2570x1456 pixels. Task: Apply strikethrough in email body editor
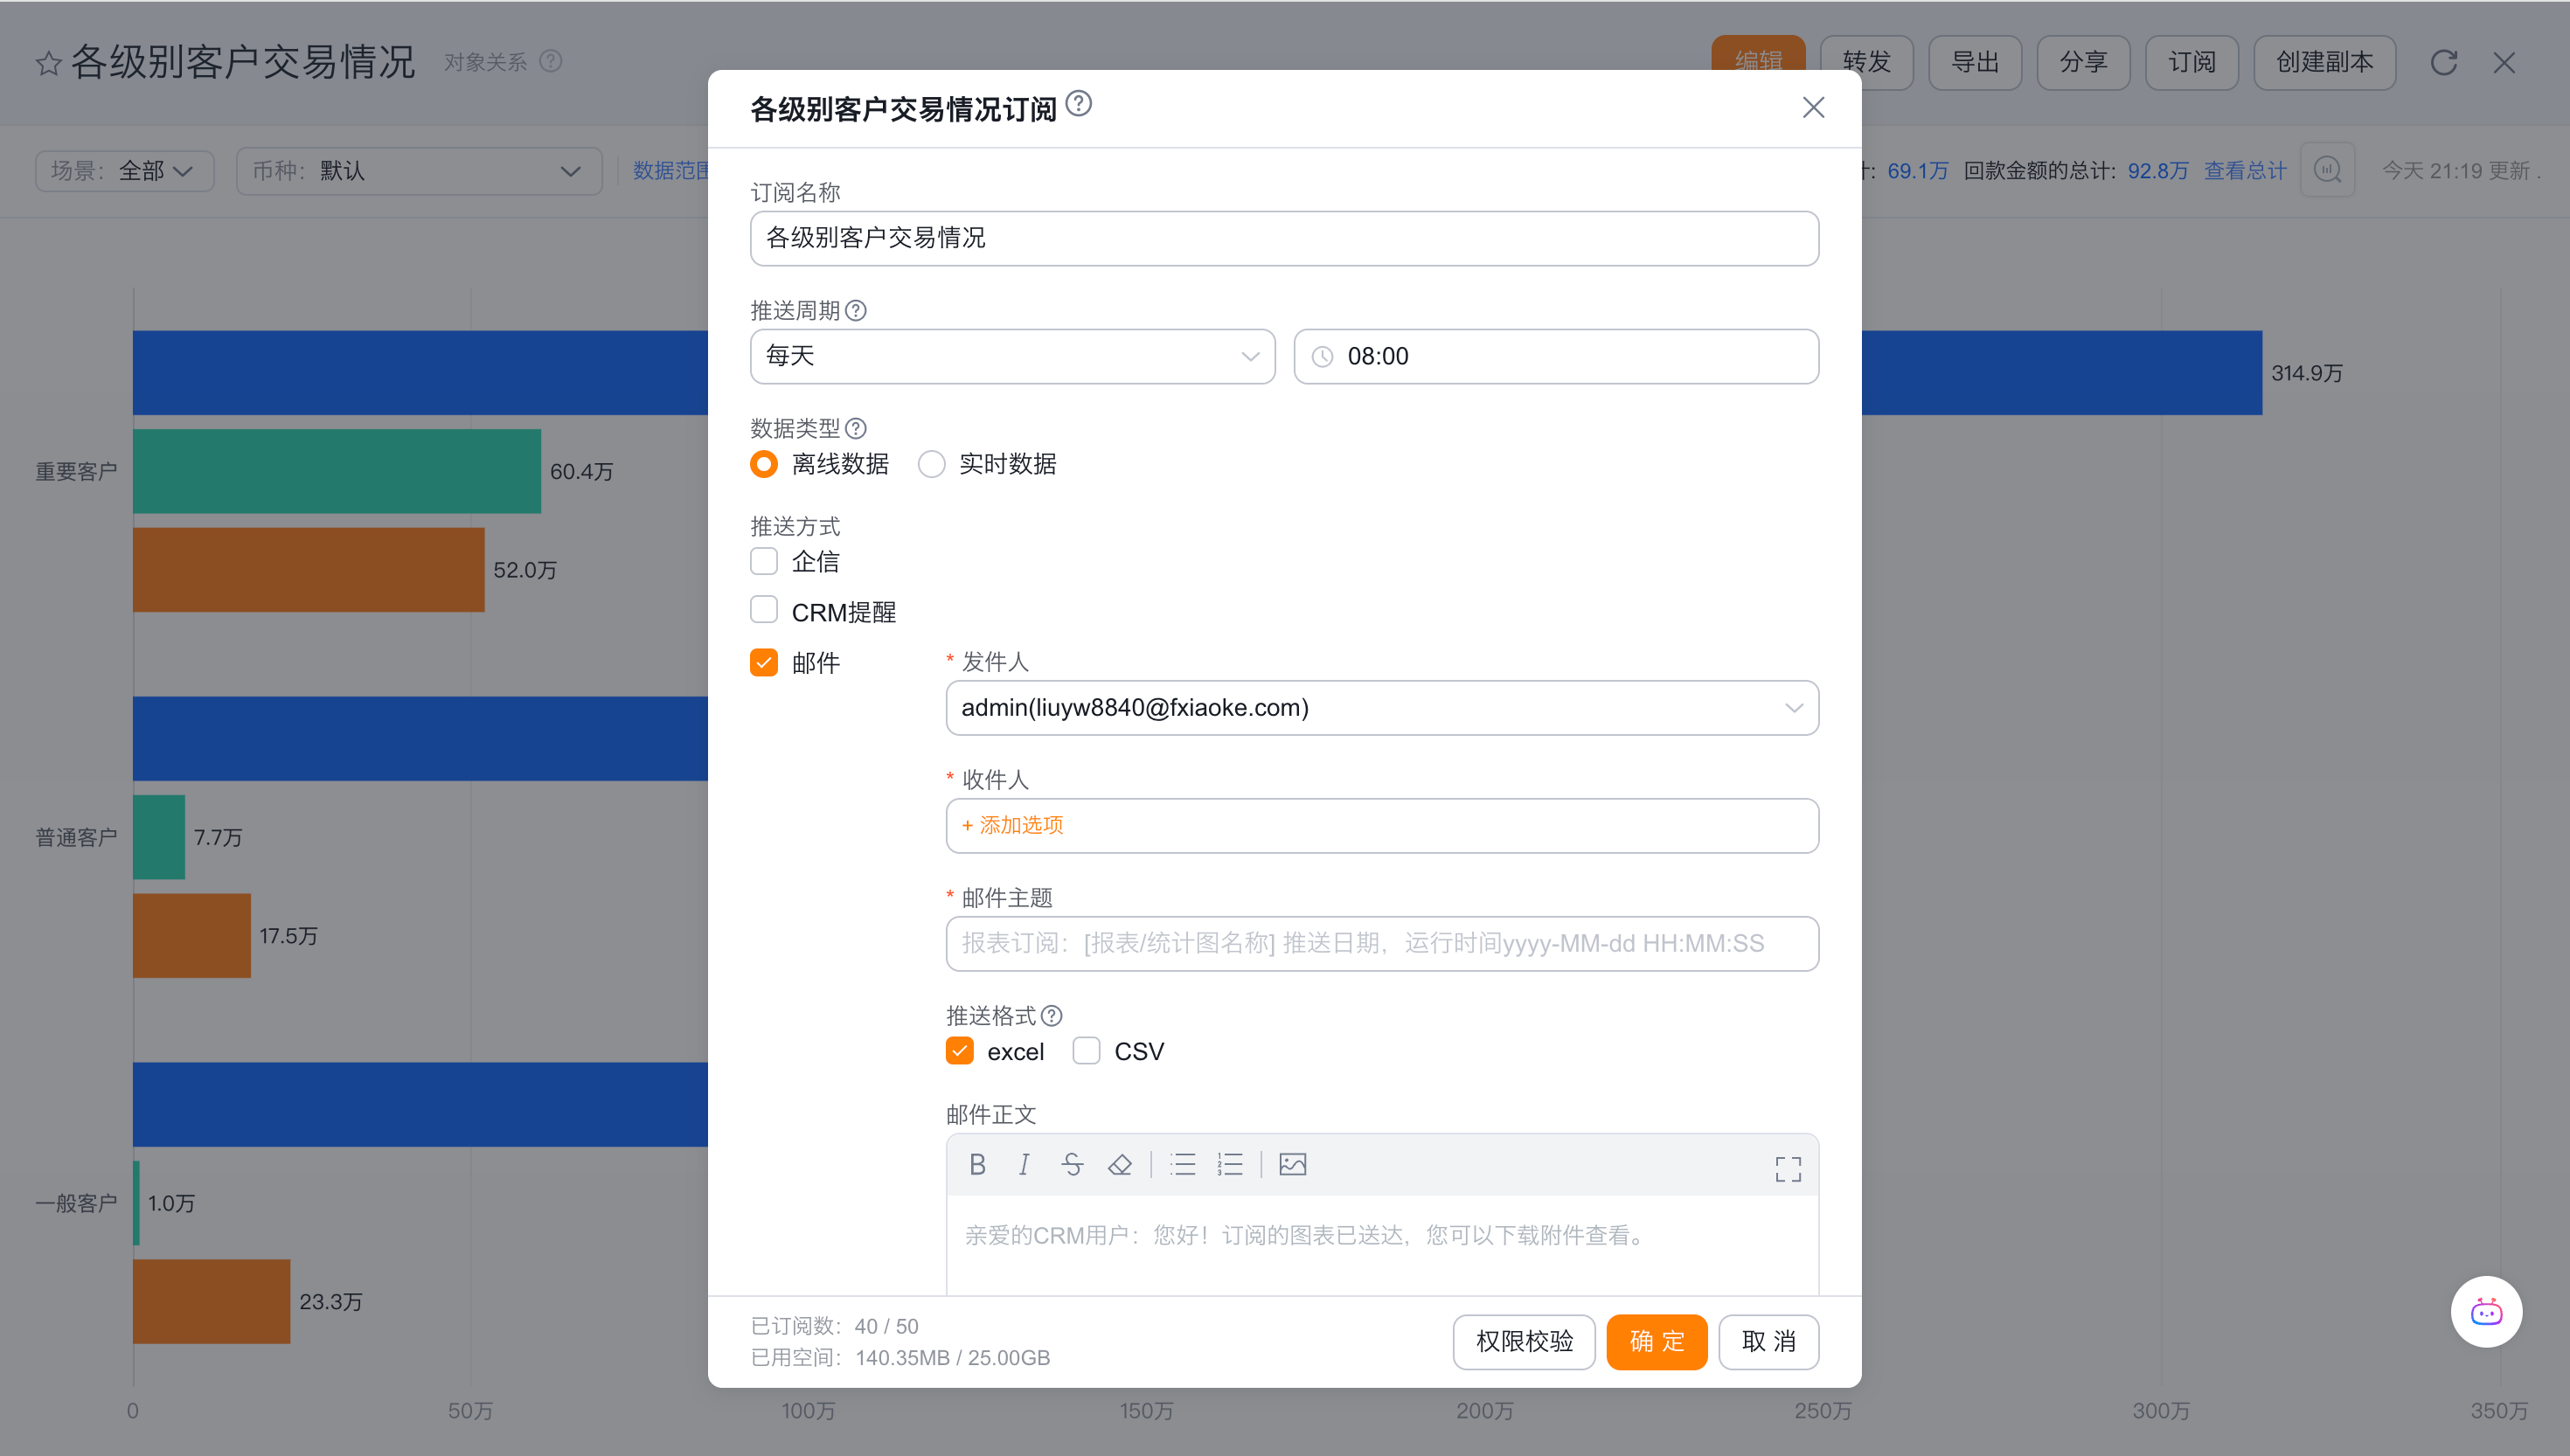click(1072, 1165)
